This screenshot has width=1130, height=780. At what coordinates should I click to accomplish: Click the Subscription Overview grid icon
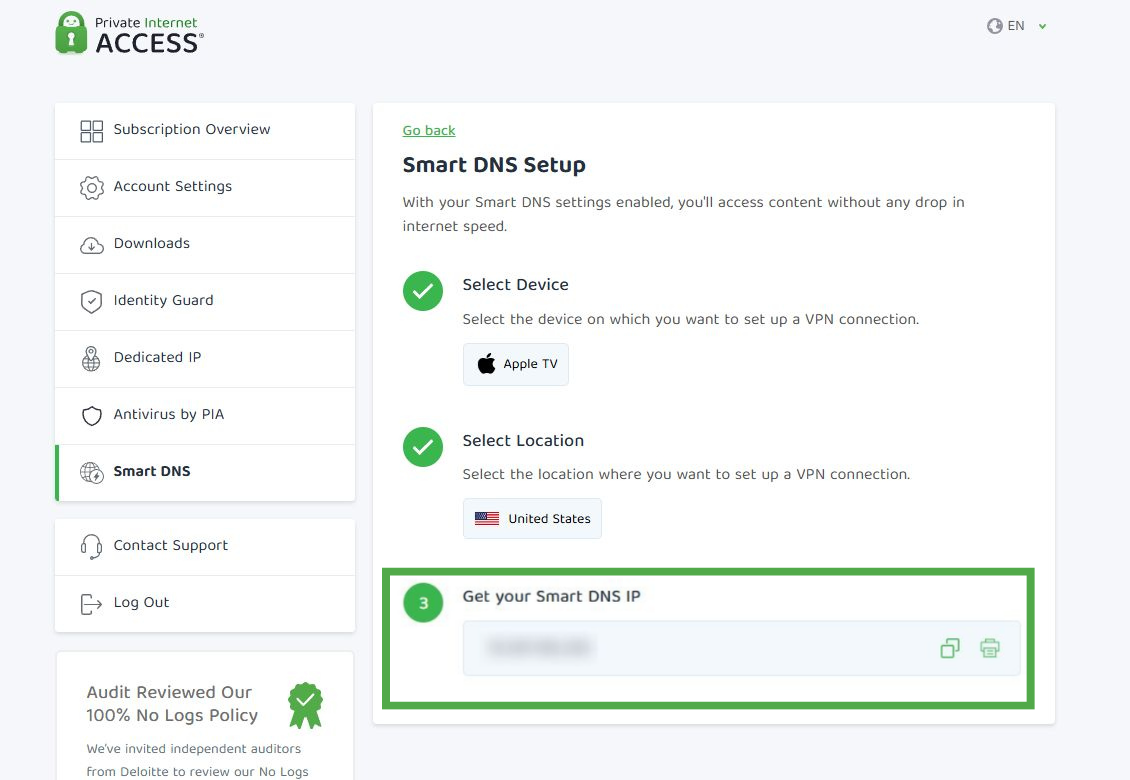pos(92,131)
